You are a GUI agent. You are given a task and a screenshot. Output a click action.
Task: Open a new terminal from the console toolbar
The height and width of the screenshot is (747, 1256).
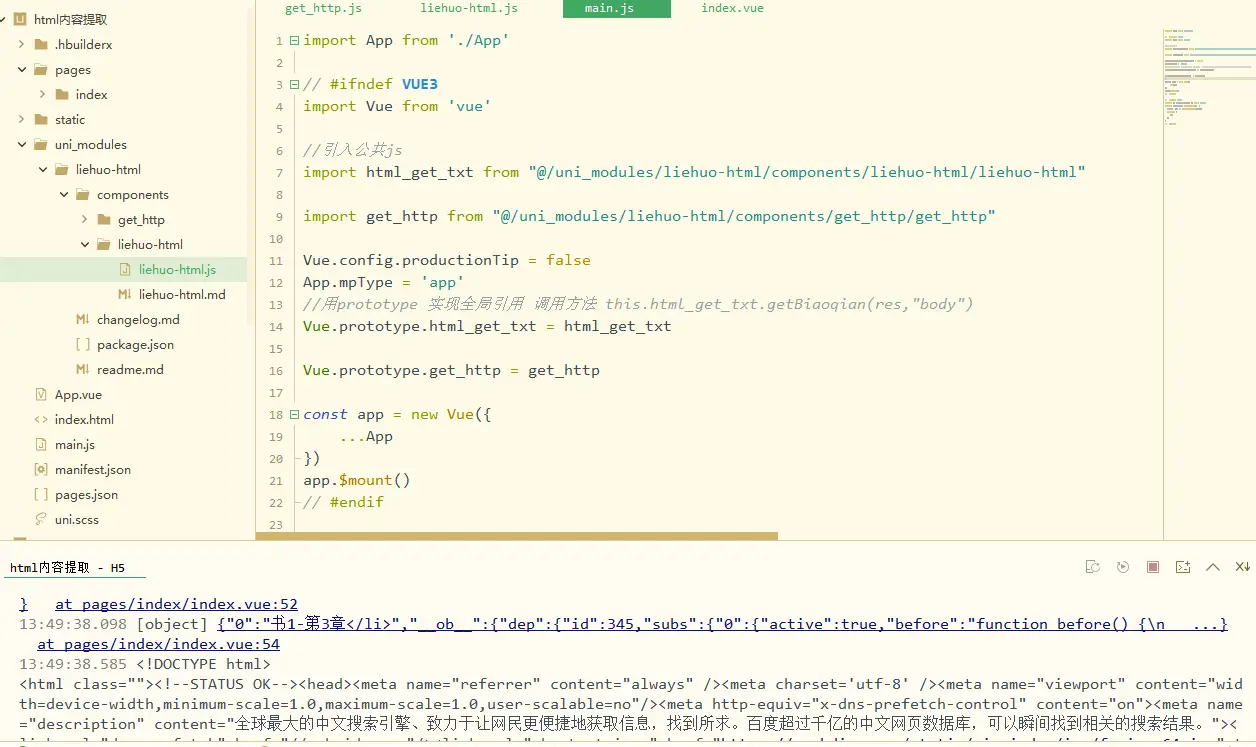(x=1183, y=567)
